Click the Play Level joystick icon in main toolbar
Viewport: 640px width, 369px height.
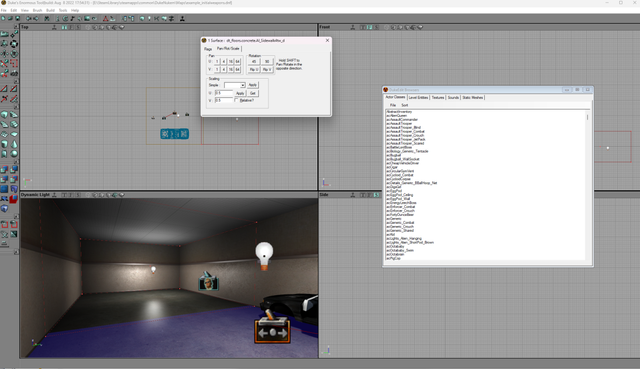pos(182,18)
